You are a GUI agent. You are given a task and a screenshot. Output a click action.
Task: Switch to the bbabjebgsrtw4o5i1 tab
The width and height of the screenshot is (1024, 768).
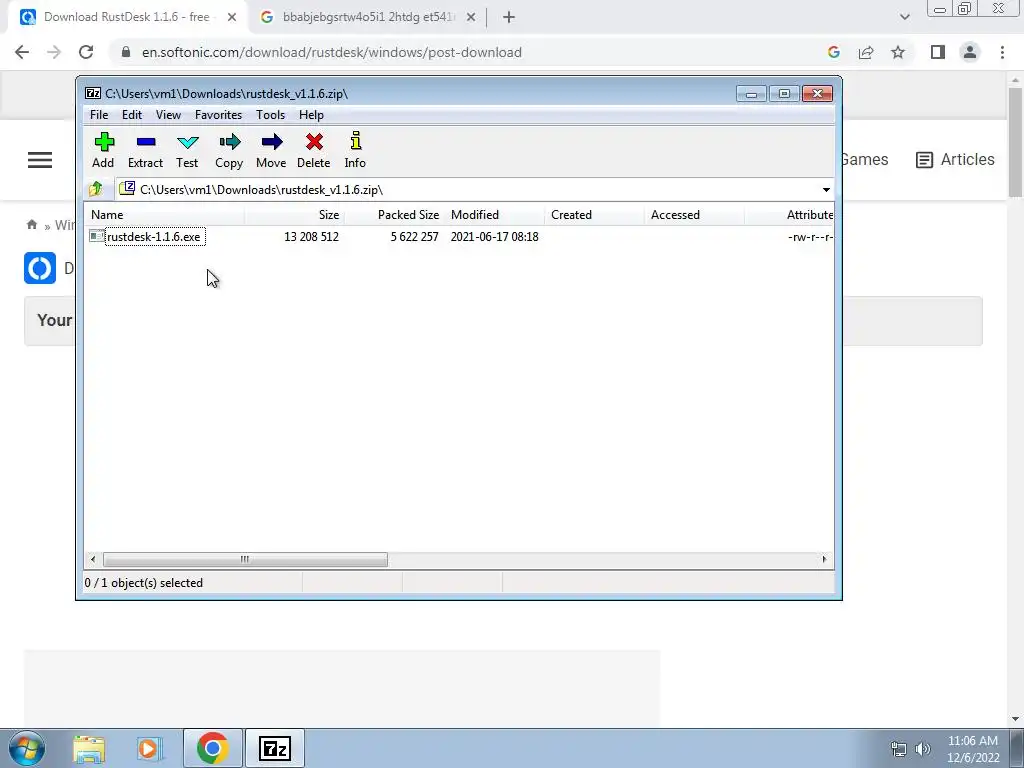366,17
